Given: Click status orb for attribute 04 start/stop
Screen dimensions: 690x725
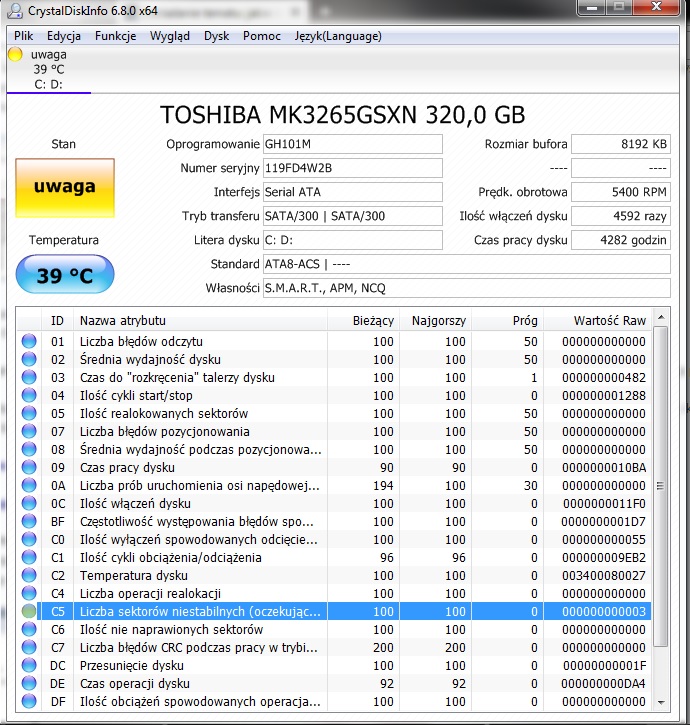Looking at the screenshot, I should coord(29,395).
